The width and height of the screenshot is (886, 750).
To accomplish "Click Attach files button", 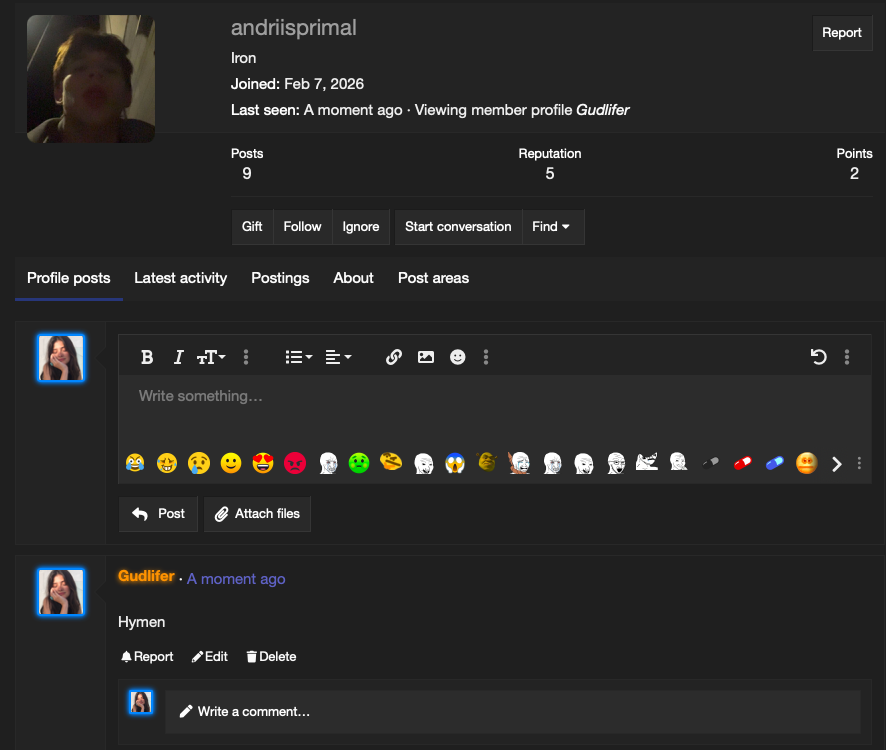I will click(257, 514).
